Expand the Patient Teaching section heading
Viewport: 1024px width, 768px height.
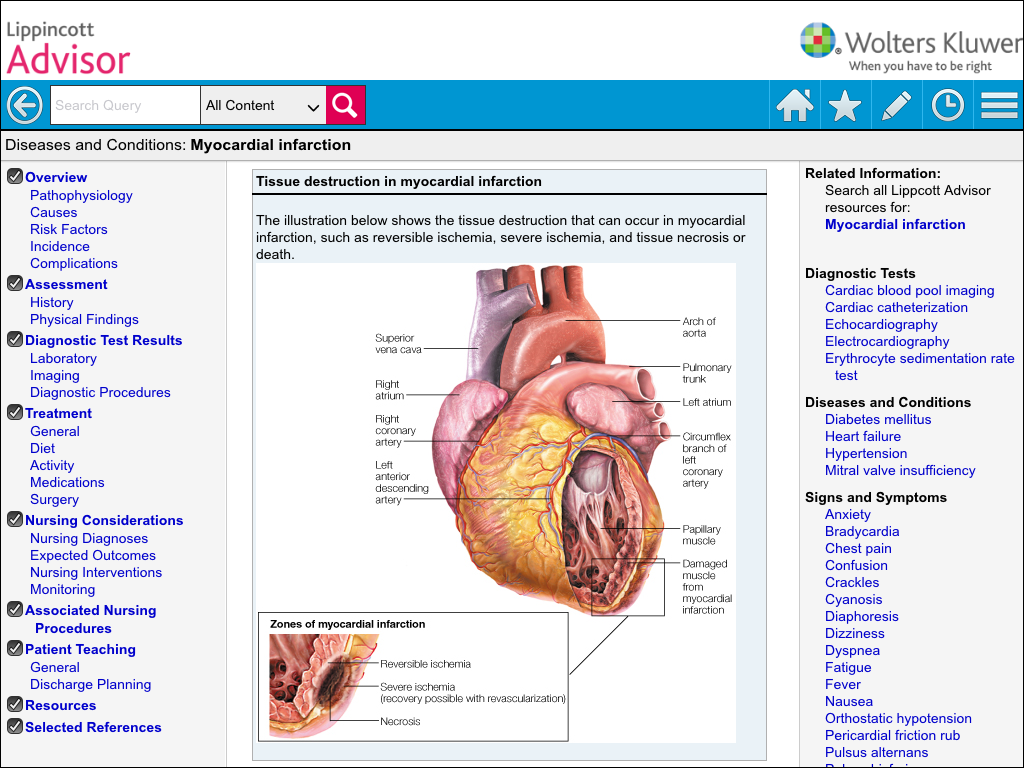point(80,649)
